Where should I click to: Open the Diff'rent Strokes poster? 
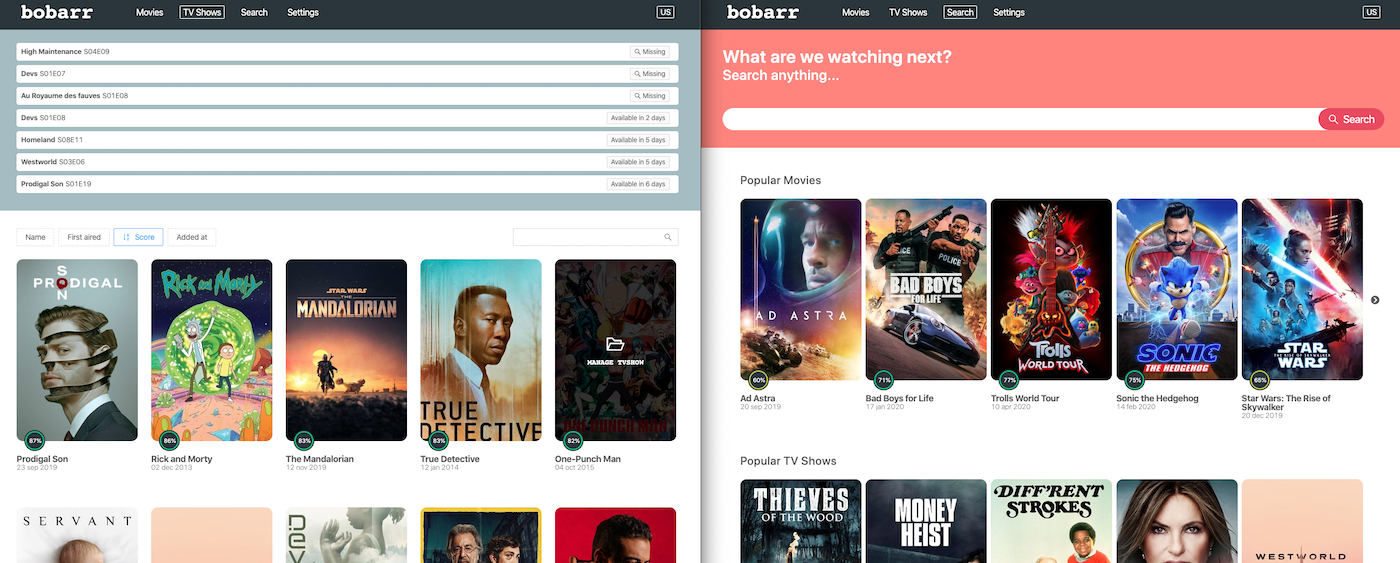tap(1051, 521)
